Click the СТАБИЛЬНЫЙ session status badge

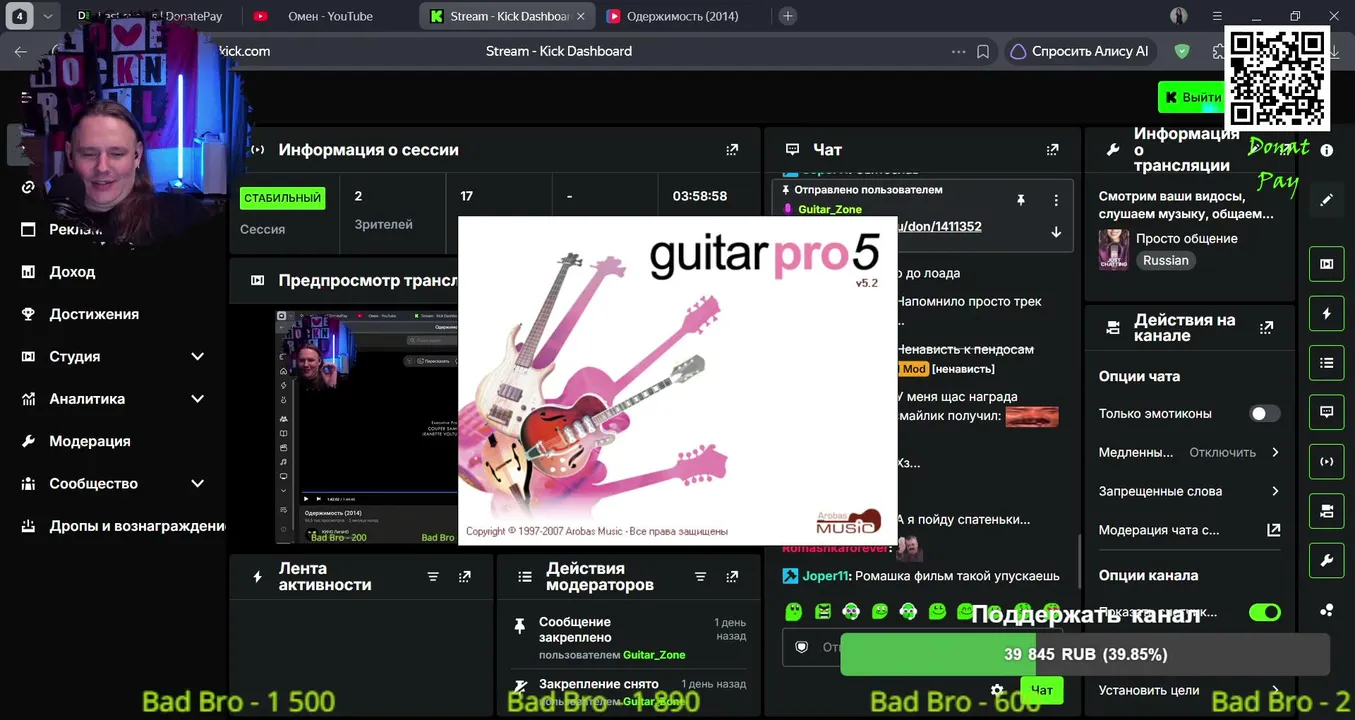(x=283, y=198)
